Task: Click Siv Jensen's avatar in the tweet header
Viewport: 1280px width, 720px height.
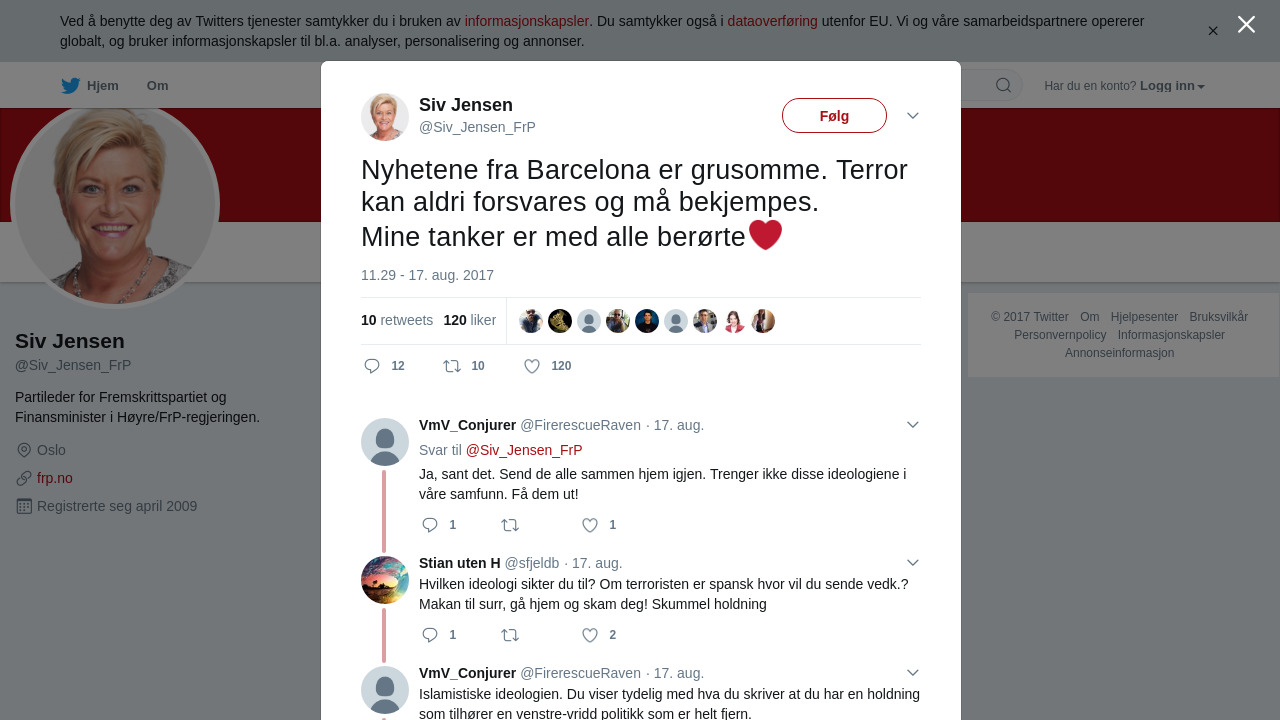Action: click(x=385, y=117)
